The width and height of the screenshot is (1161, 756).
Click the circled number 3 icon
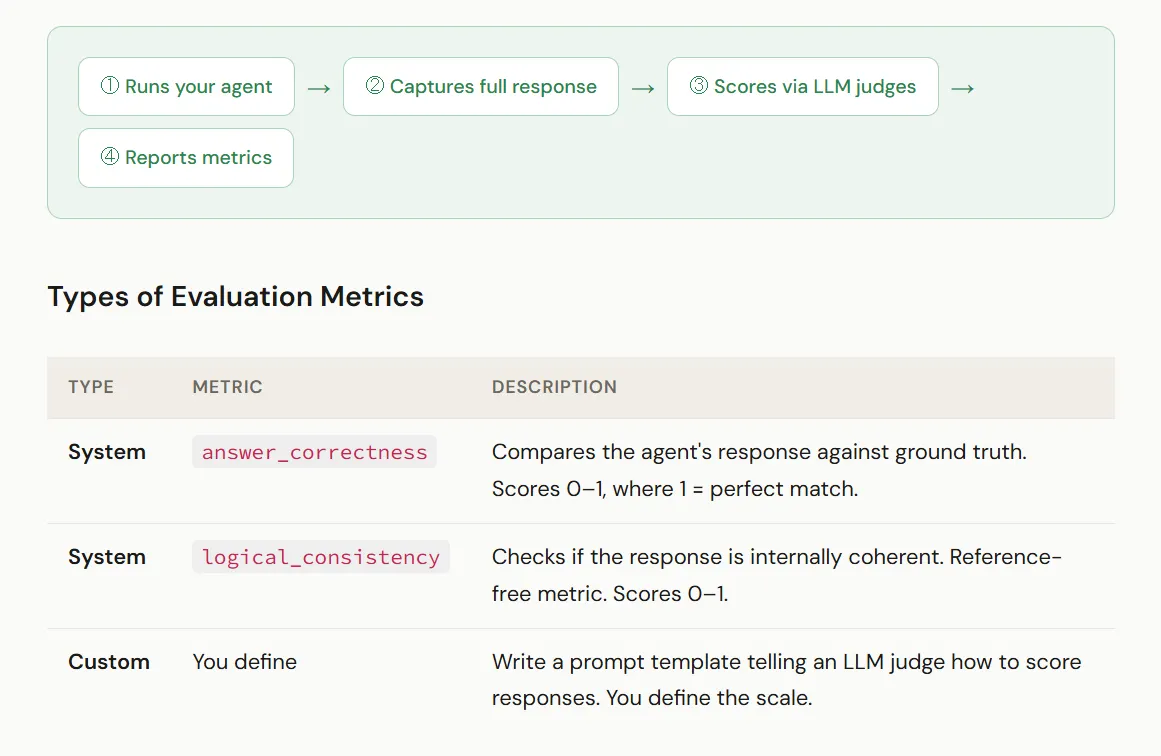pos(699,86)
